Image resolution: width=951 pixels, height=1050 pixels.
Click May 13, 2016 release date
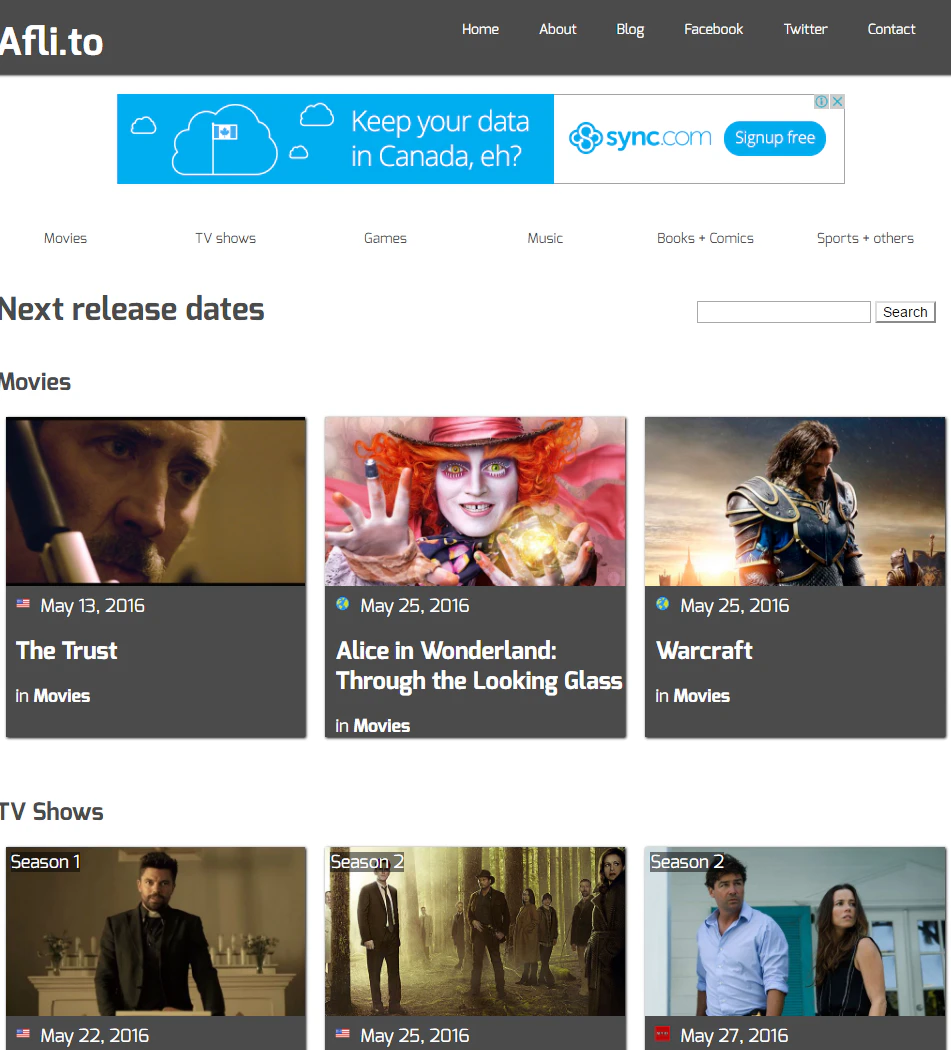click(x=92, y=605)
